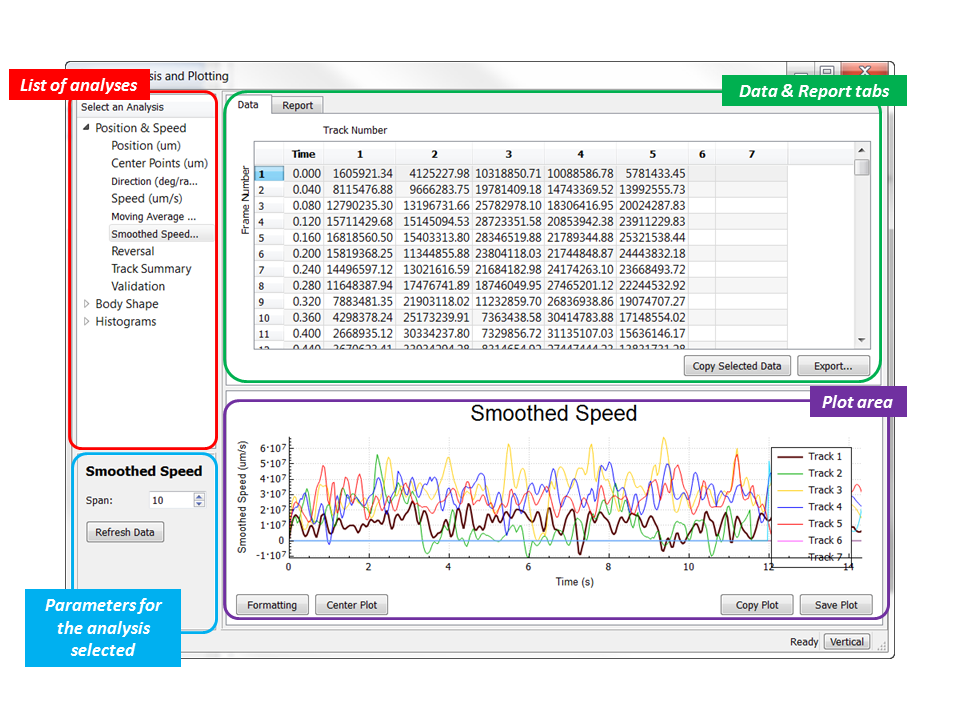
Task: Select frame row header 1
Action: tap(269, 174)
